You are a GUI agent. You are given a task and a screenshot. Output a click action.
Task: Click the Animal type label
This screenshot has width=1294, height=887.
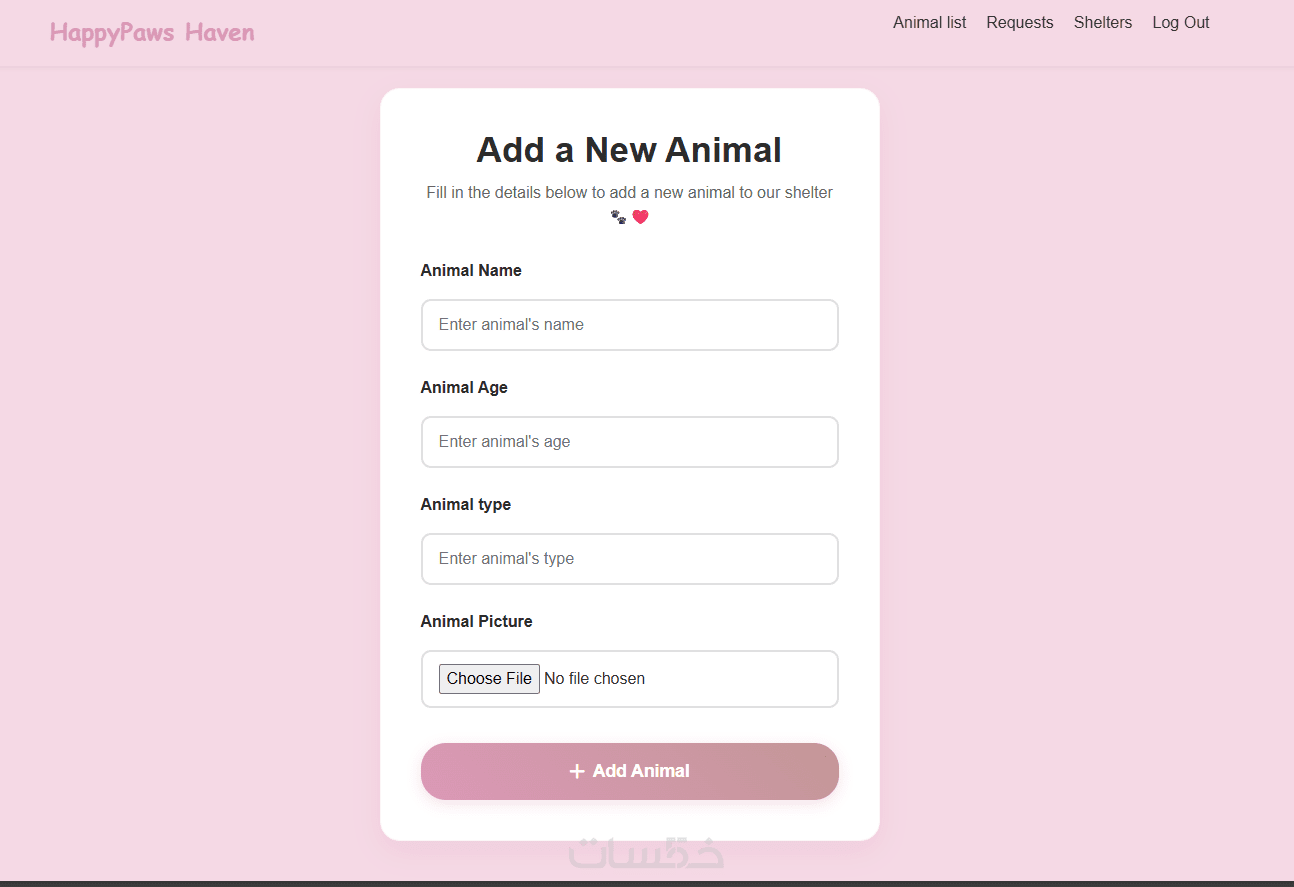coord(466,505)
